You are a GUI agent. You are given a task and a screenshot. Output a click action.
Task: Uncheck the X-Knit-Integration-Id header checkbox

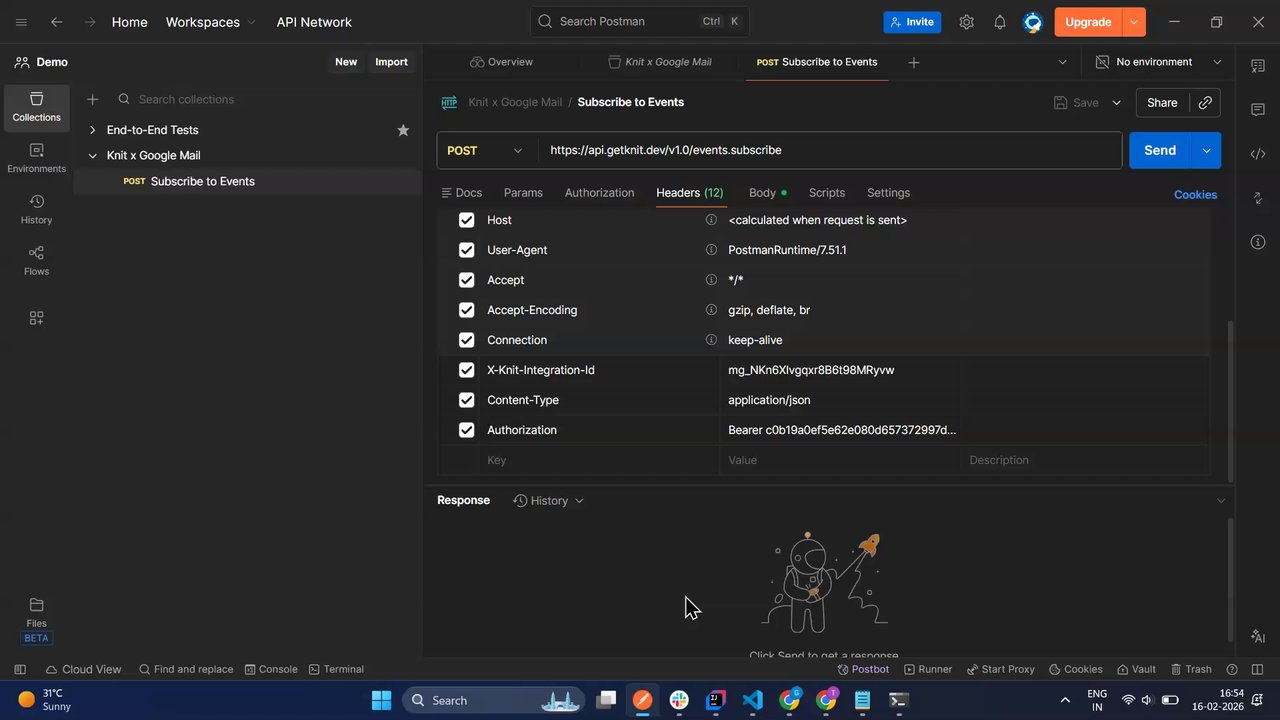point(466,370)
